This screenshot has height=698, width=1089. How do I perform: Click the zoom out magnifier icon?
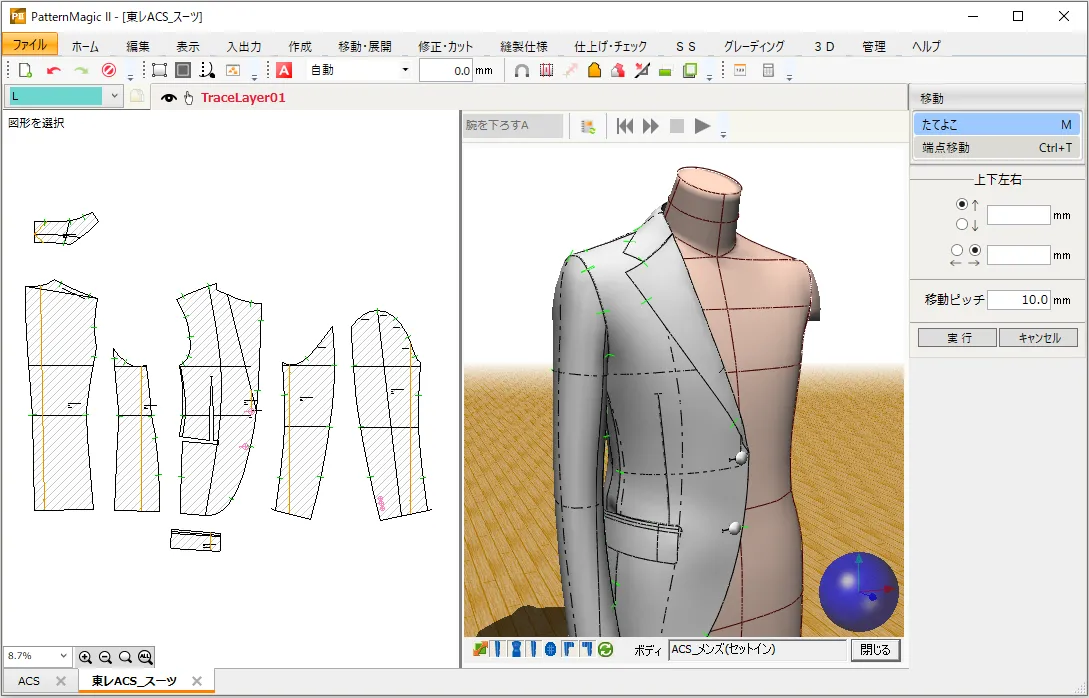(105, 657)
